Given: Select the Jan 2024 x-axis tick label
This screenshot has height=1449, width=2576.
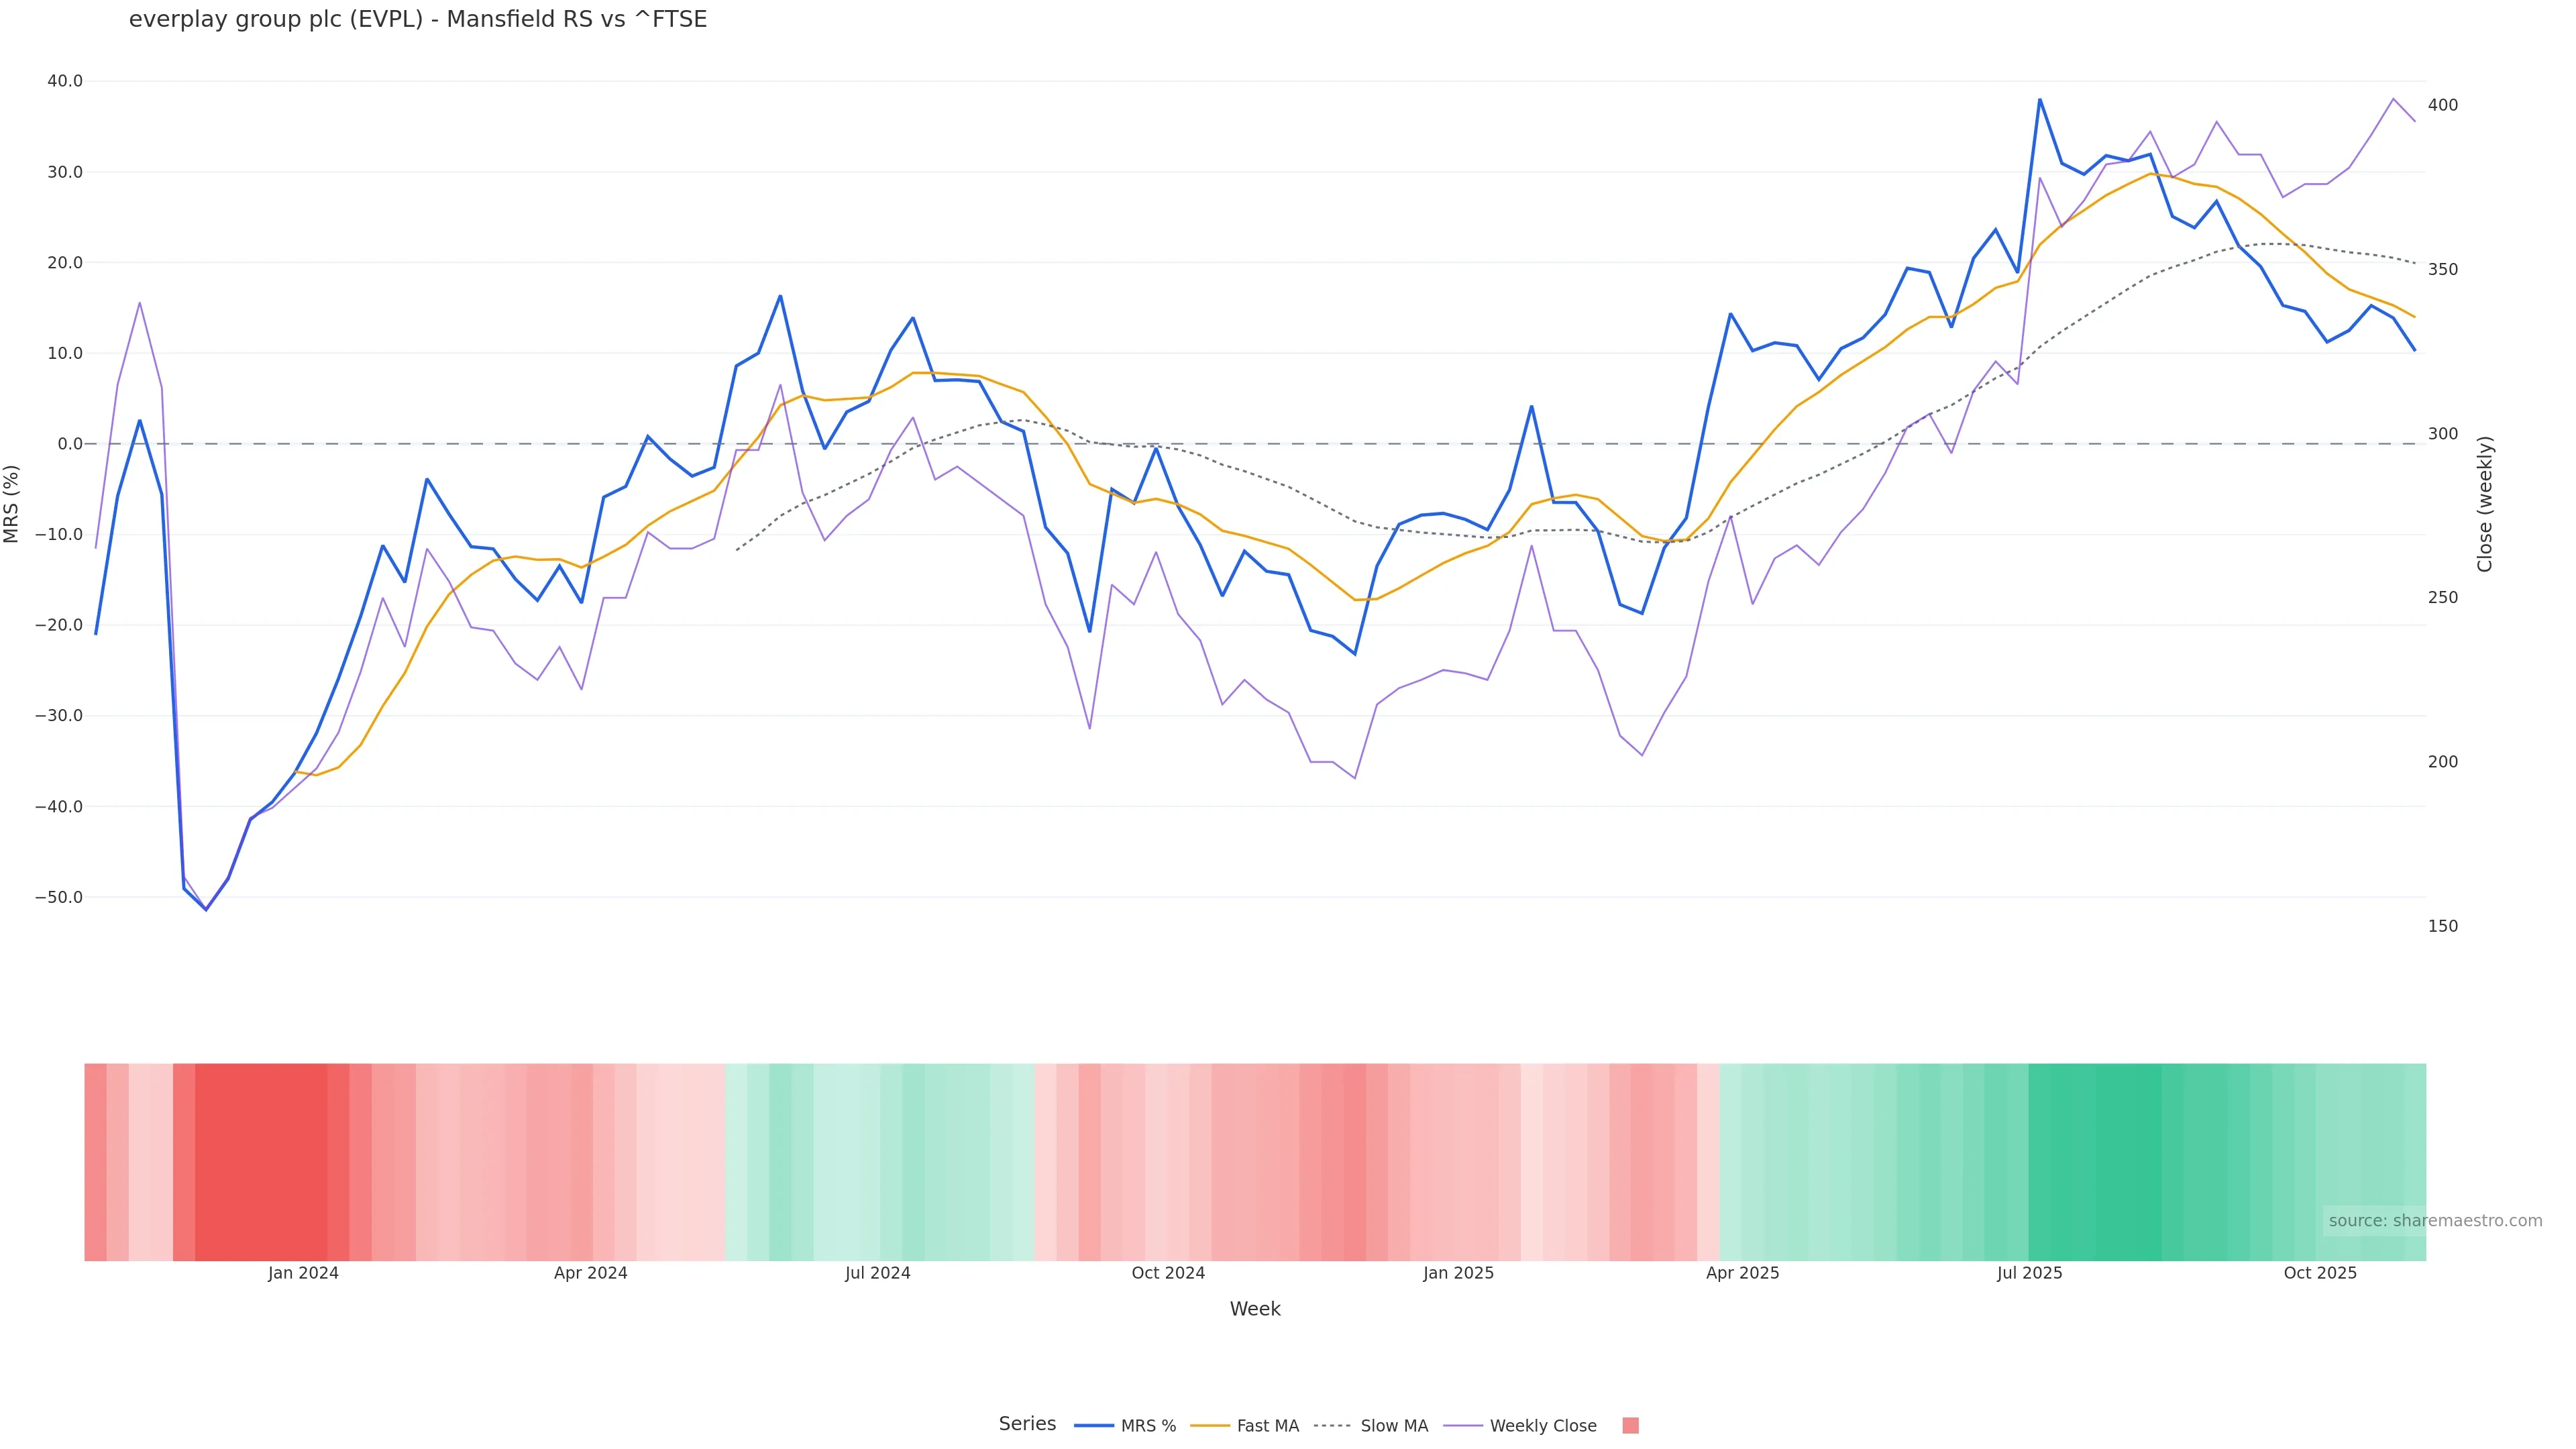Looking at the screenshot, I should [303, 1273].
